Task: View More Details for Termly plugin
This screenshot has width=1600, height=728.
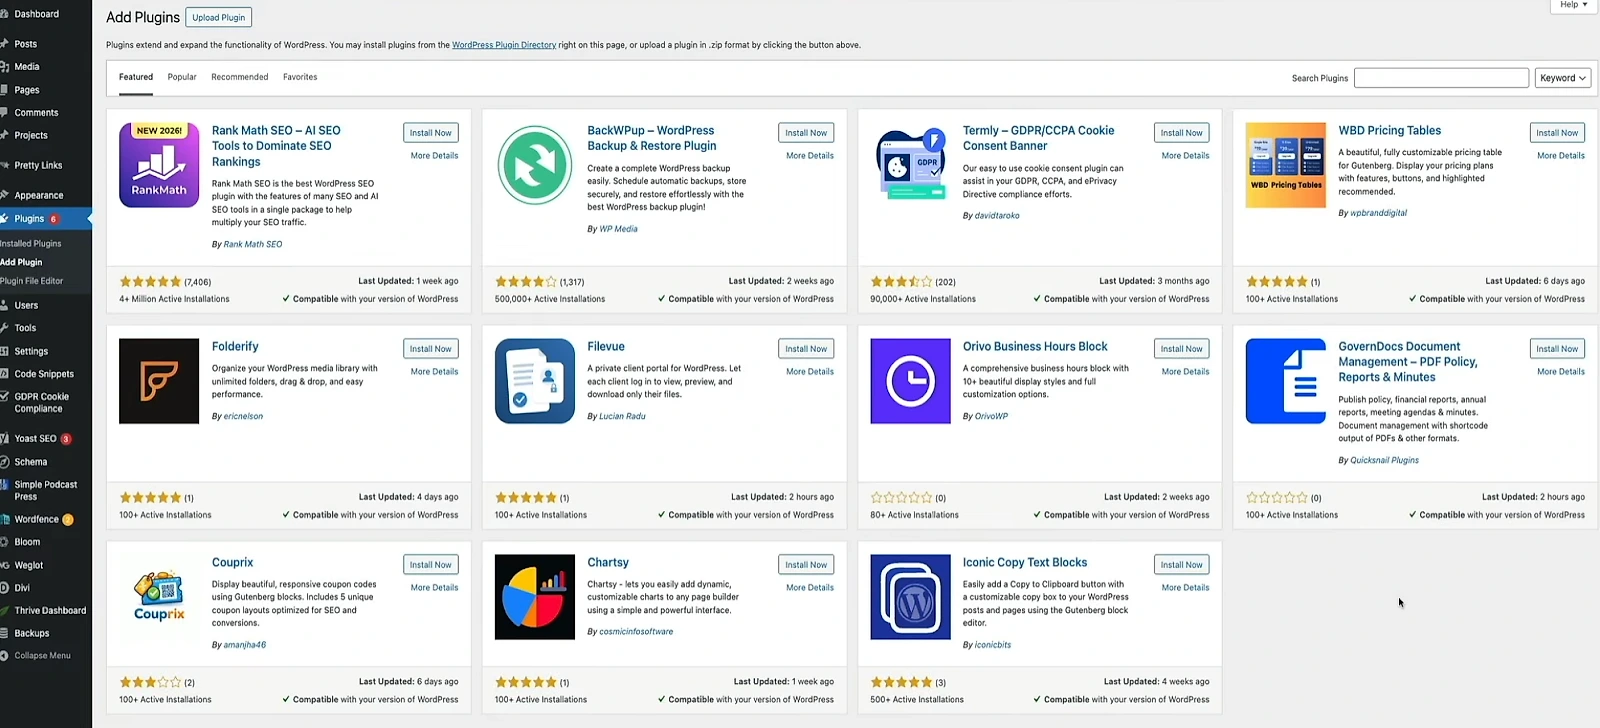Action: [1185, 156]
